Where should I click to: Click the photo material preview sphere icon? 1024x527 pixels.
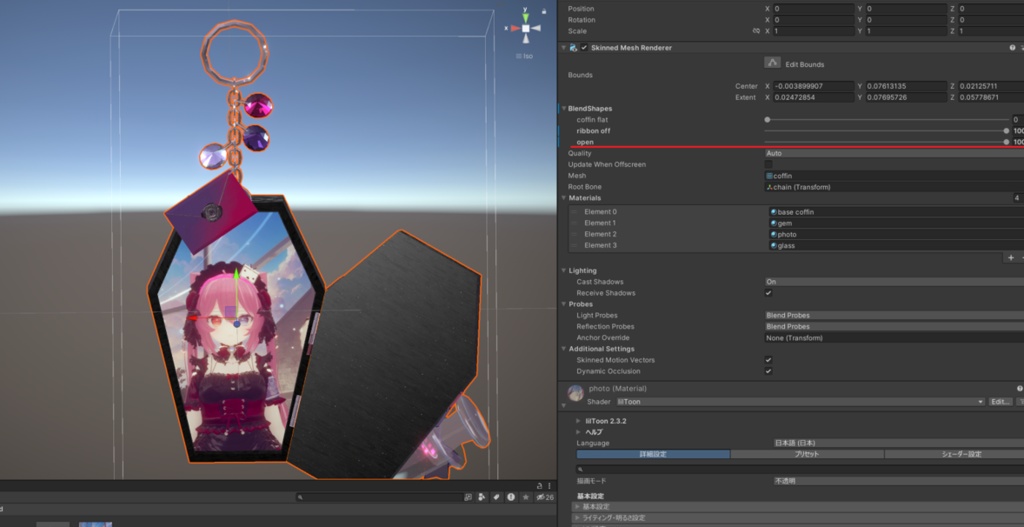coord(575,392)
